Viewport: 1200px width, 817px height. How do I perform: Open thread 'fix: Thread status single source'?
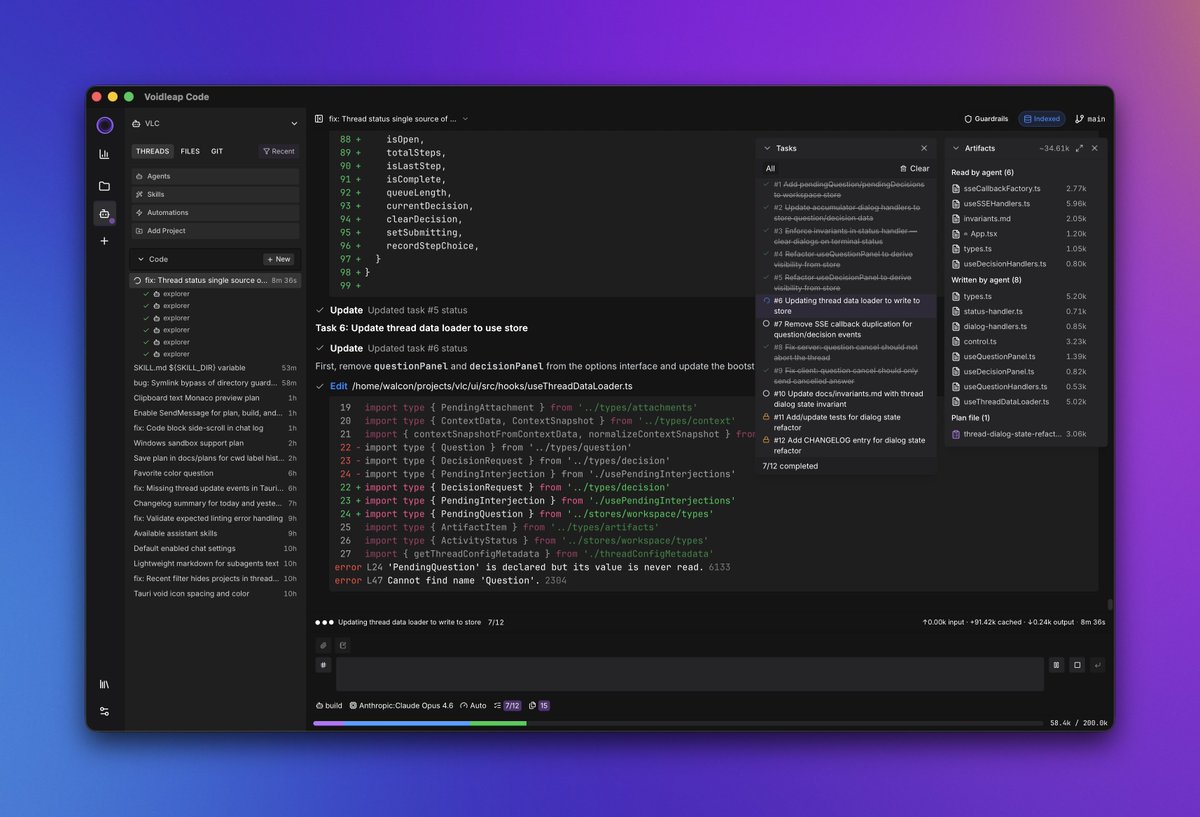click(215, 281)
